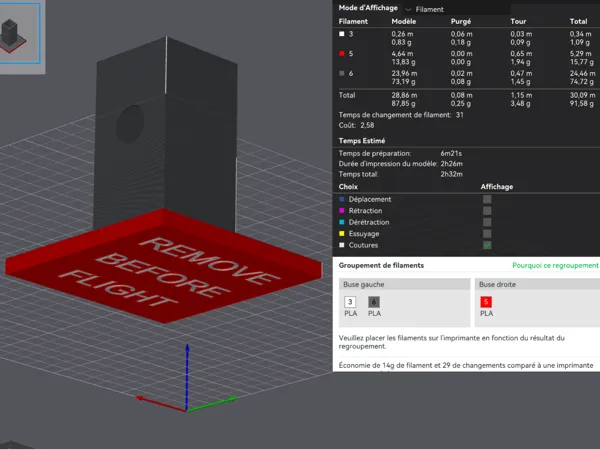
Task: Click white color swatch for filament 3
Action: coord(342,34)
